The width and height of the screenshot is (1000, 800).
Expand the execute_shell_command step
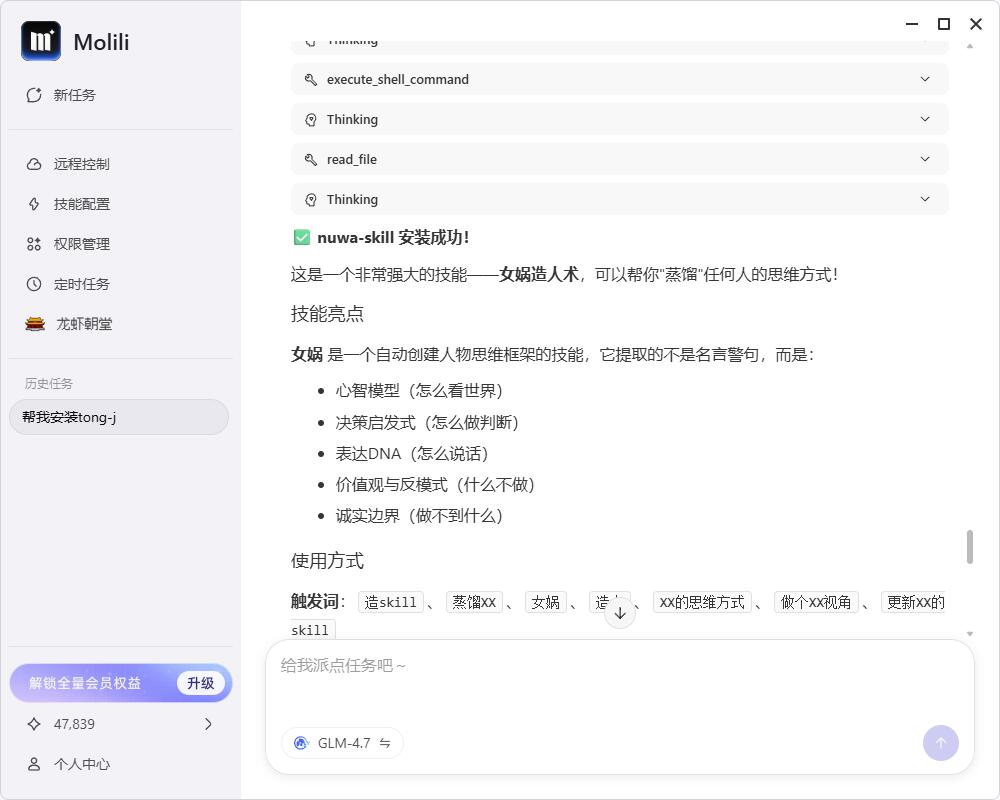coord(619,79)
